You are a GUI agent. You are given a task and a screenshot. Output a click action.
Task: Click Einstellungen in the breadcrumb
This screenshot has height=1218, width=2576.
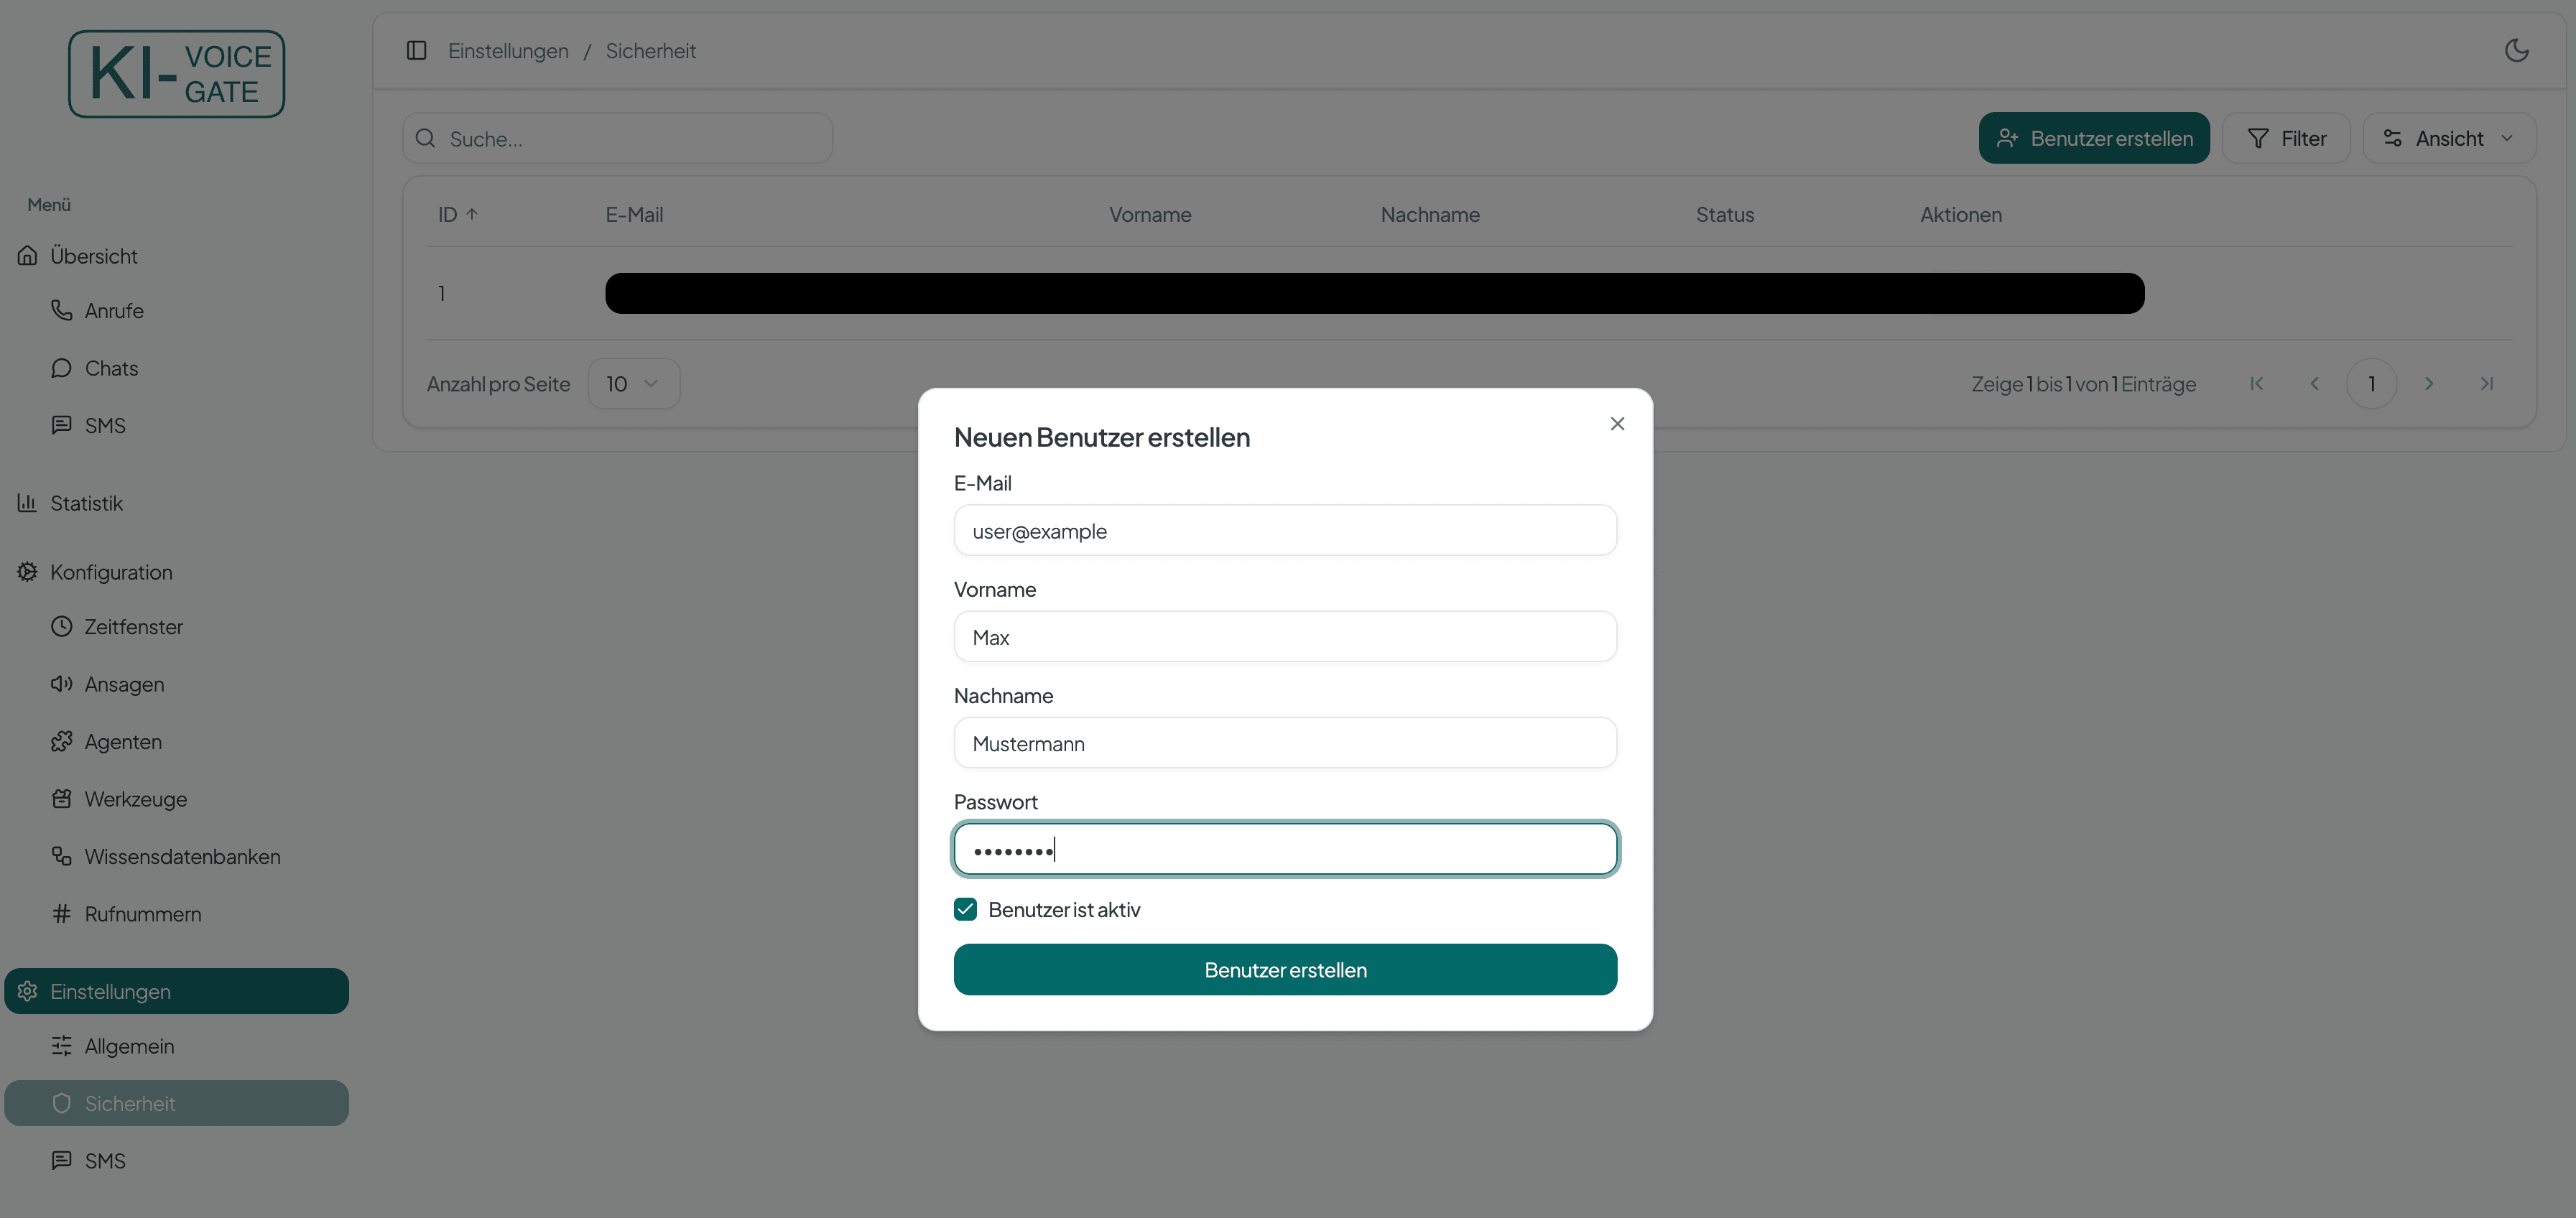508,51
